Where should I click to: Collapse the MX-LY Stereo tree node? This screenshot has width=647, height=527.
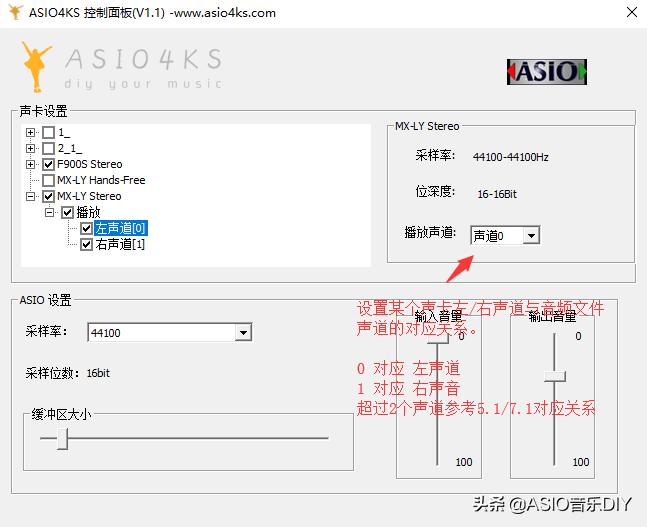(x=30, y=196)
